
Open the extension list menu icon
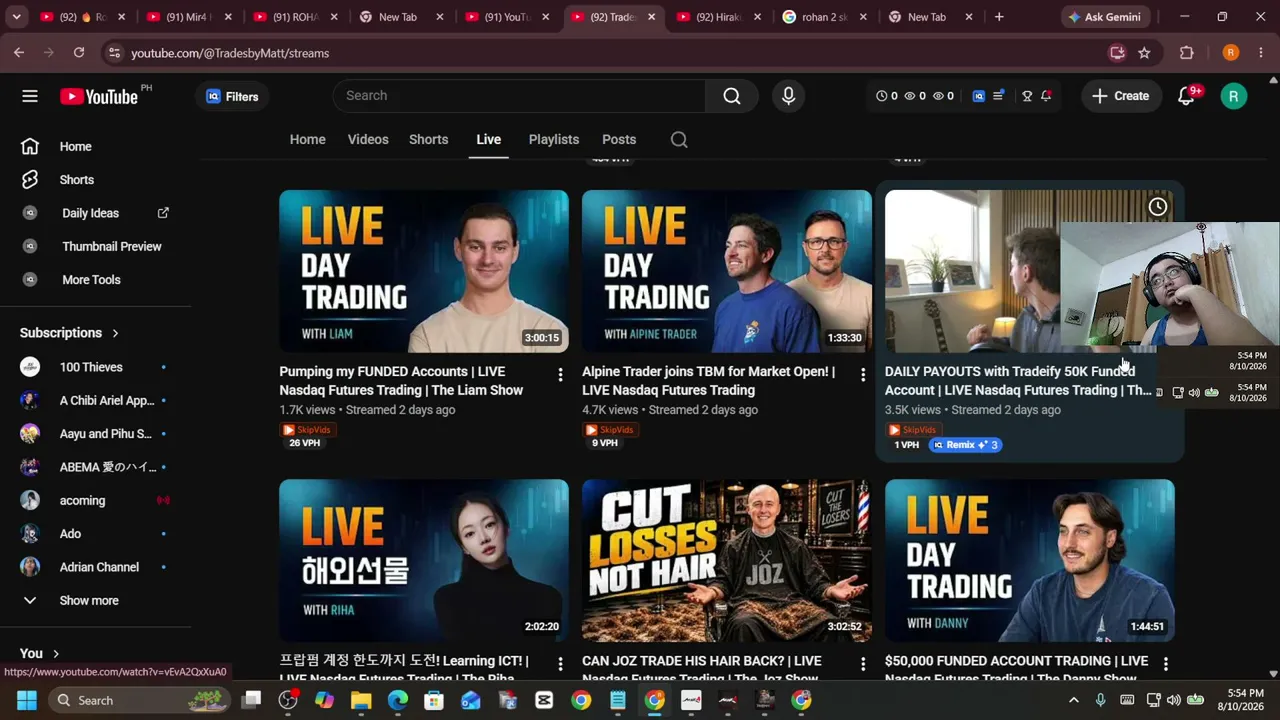(x=998, y=96)
